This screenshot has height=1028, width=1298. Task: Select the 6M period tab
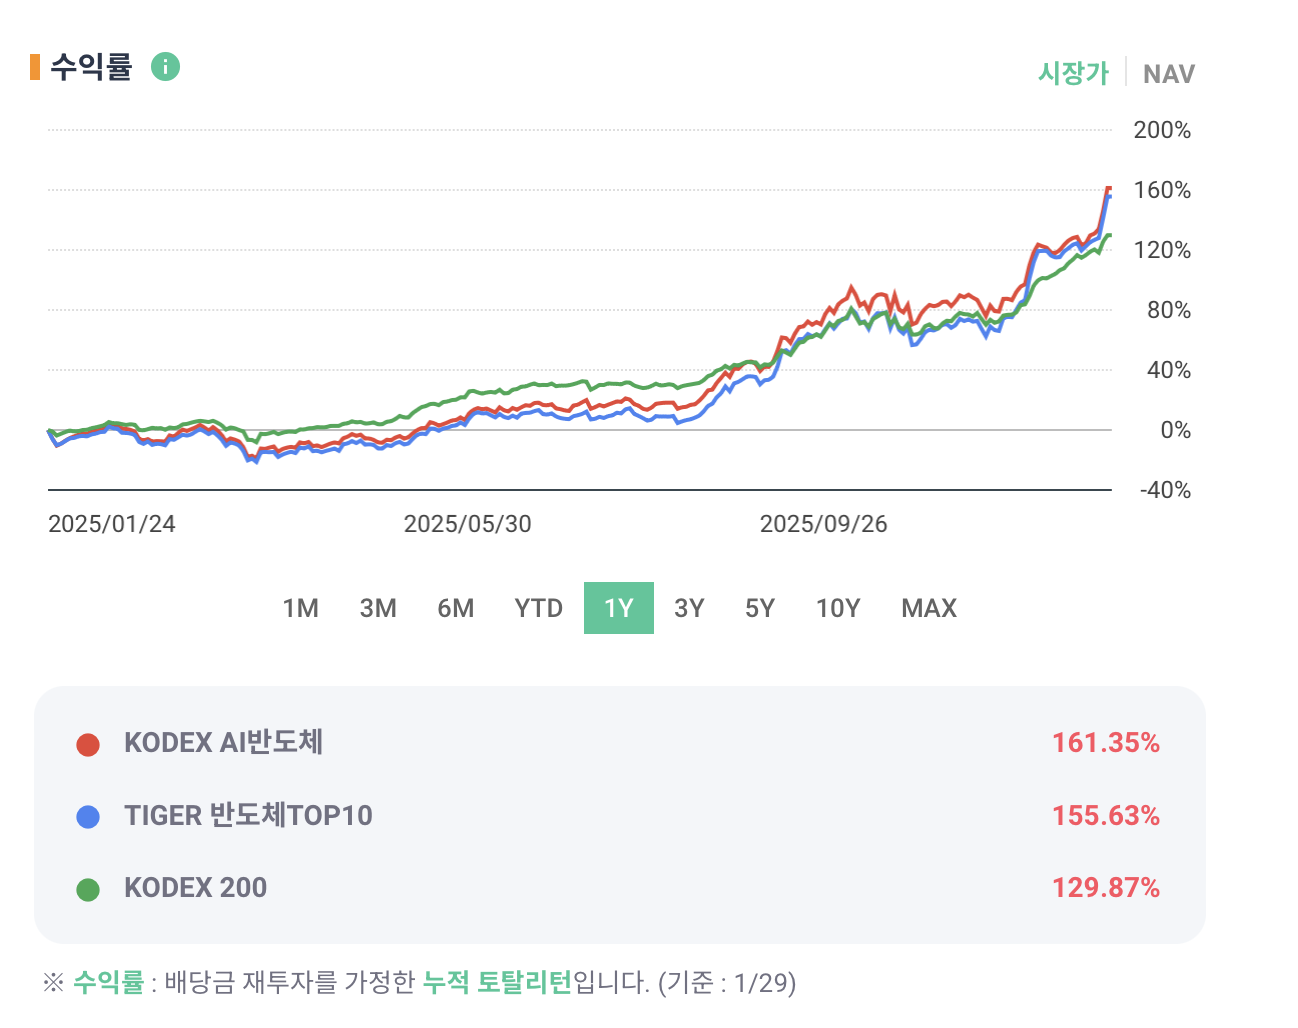coord(456,608)
